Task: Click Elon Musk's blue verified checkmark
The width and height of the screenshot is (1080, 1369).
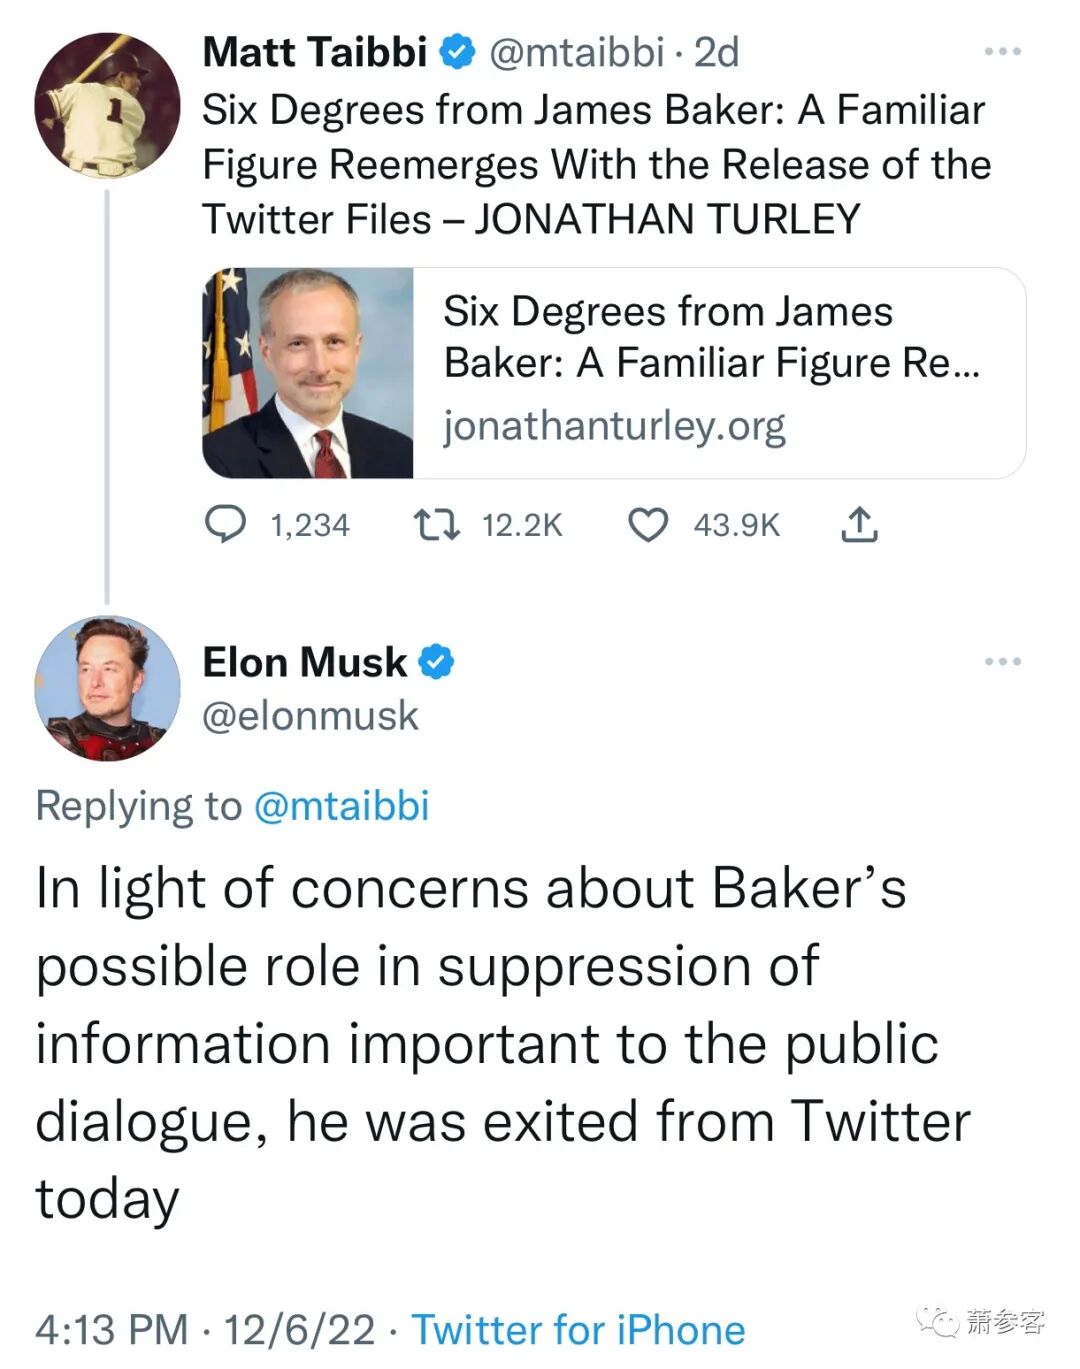Action: pyautogui.click(x=436, y=662)
